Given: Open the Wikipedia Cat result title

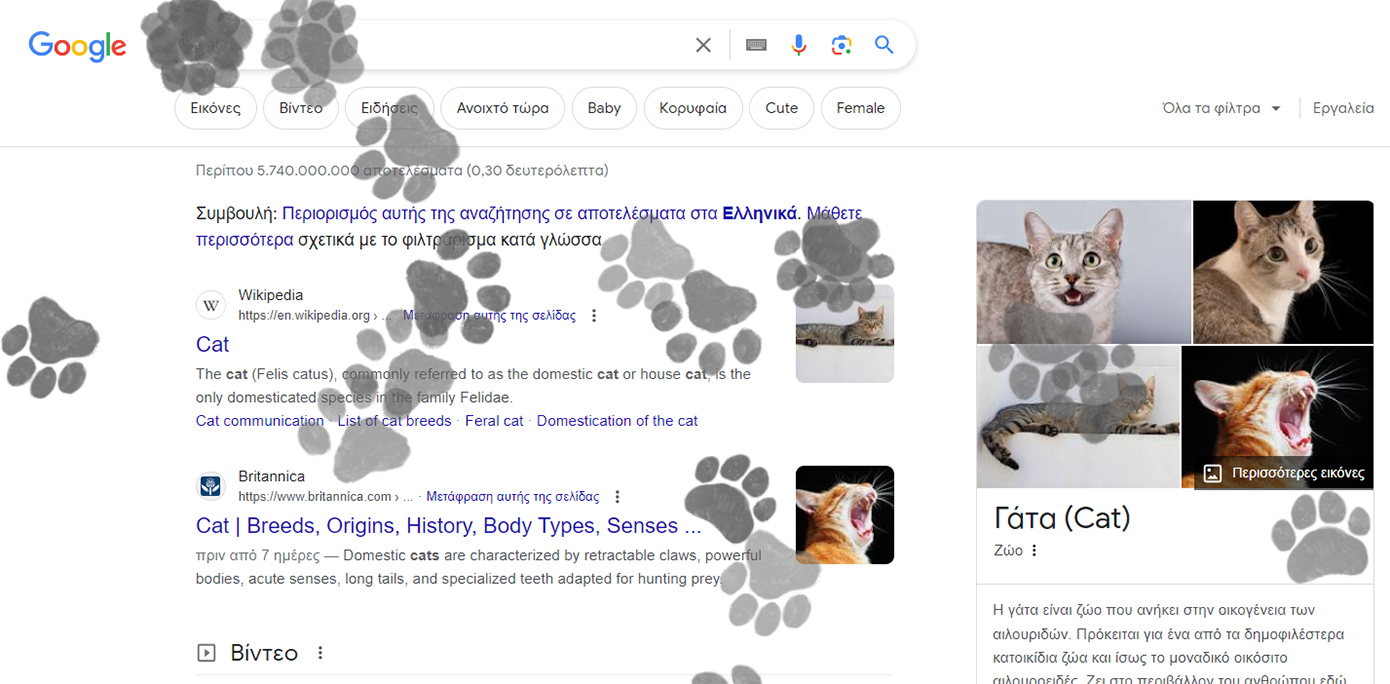Looking at the screenshot, I should 212,344.
